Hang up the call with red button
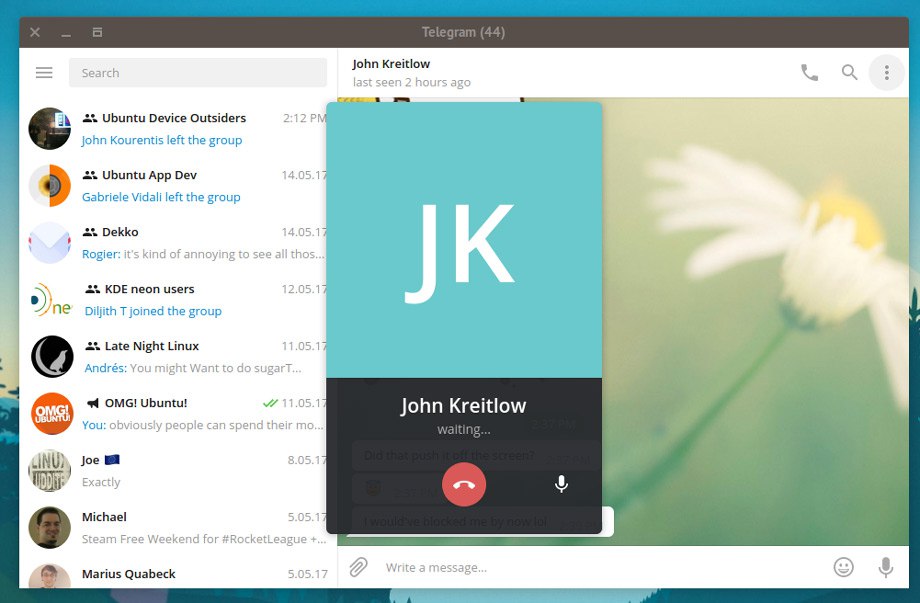920x603 pixels. point(464,485)
